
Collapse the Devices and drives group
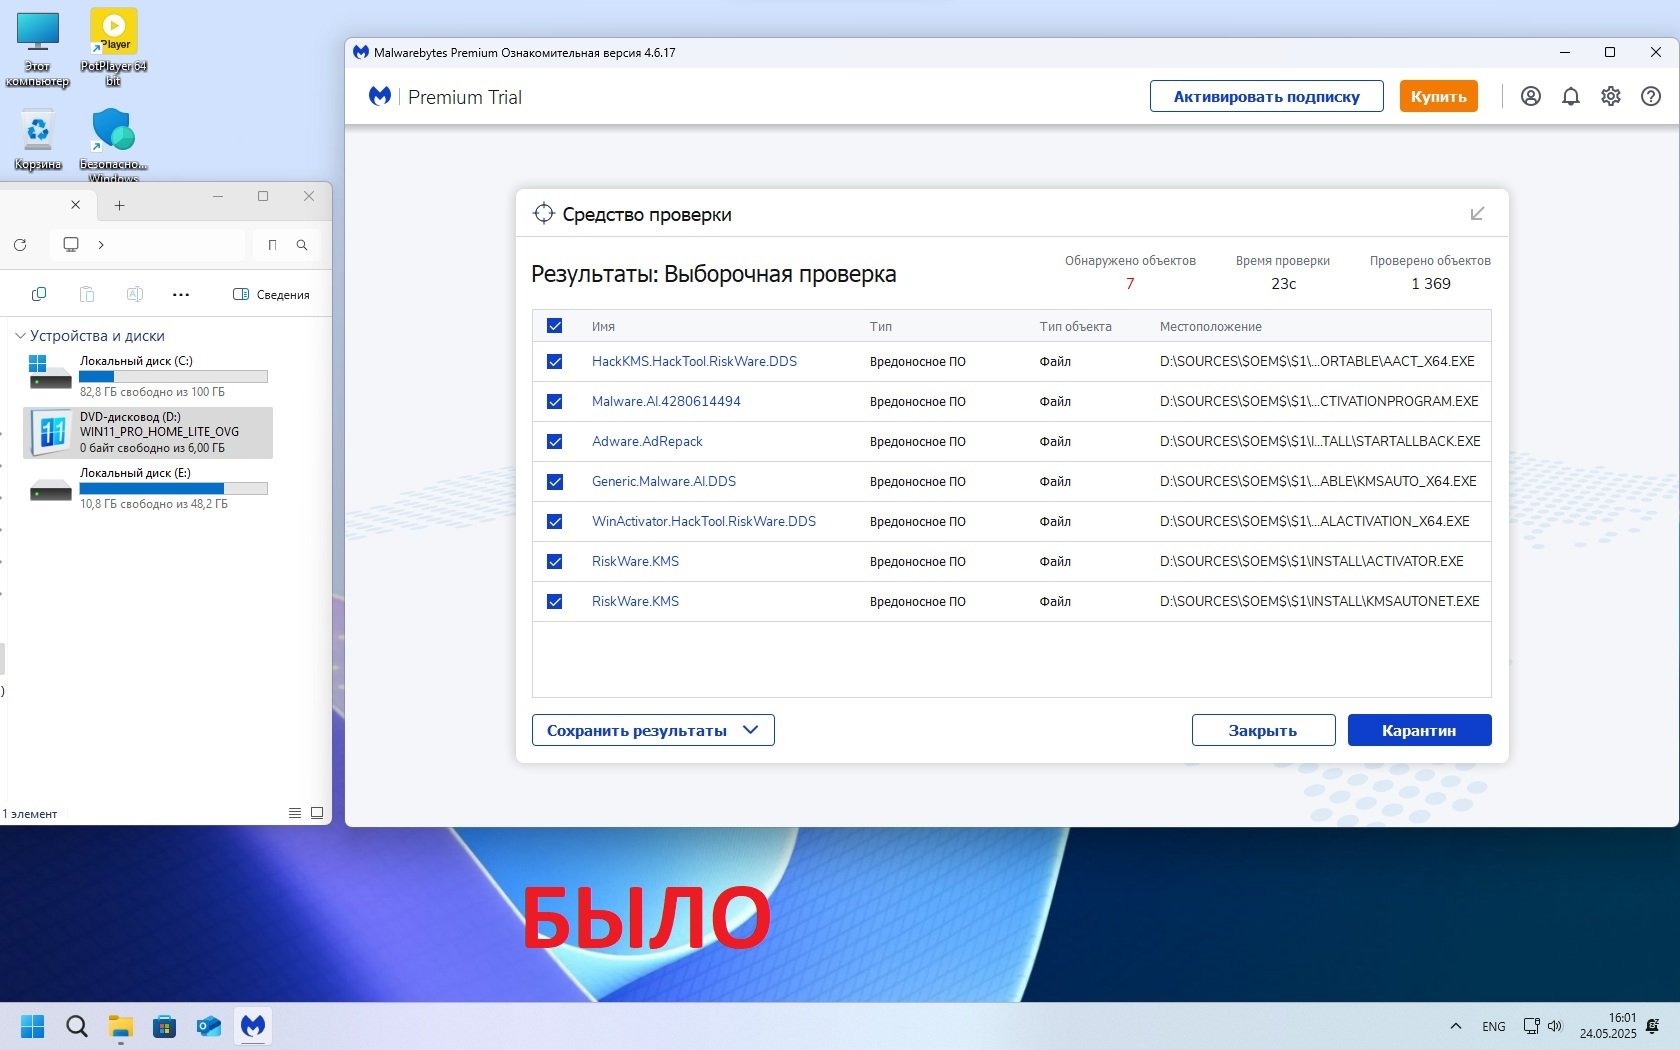coord(20,336)
